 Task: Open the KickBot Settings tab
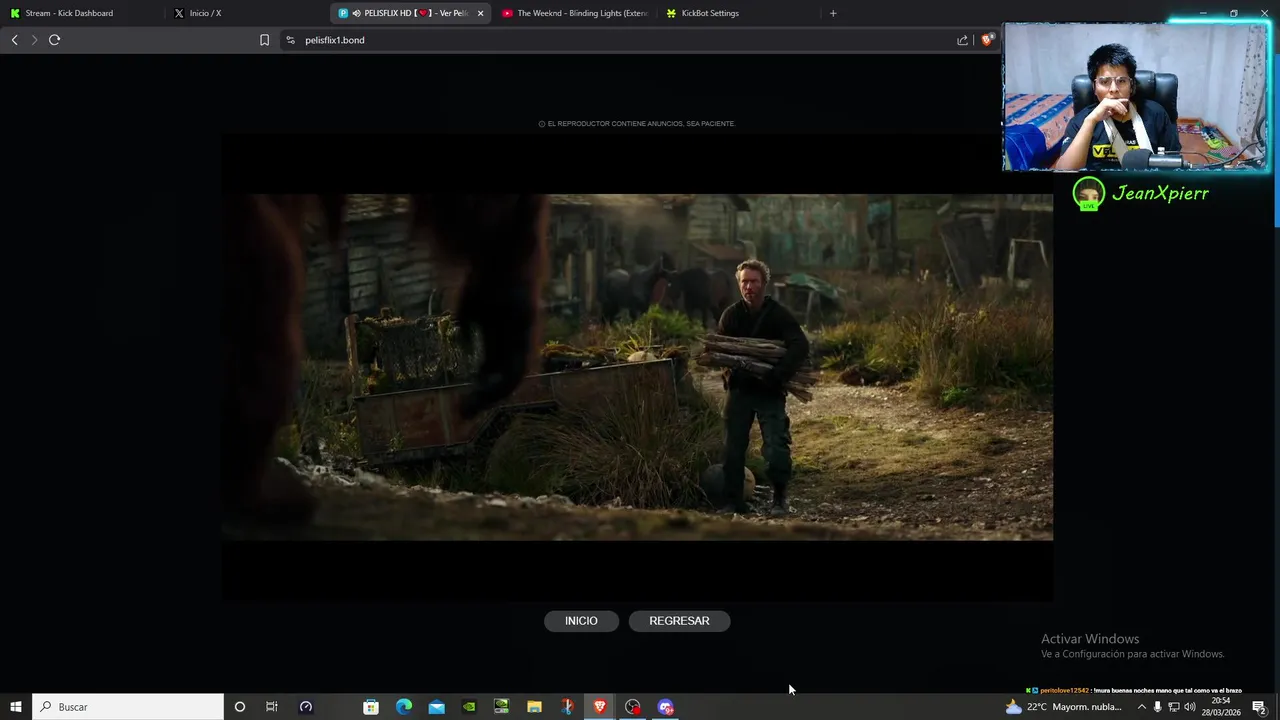pos(738,13)
